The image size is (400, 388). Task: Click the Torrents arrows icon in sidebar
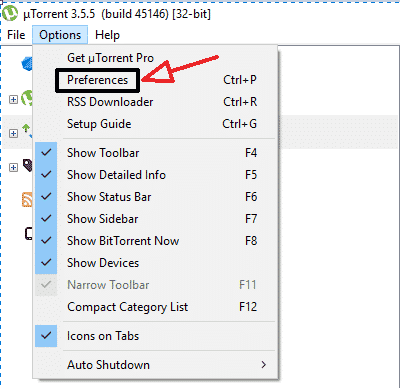coord(27,131)
